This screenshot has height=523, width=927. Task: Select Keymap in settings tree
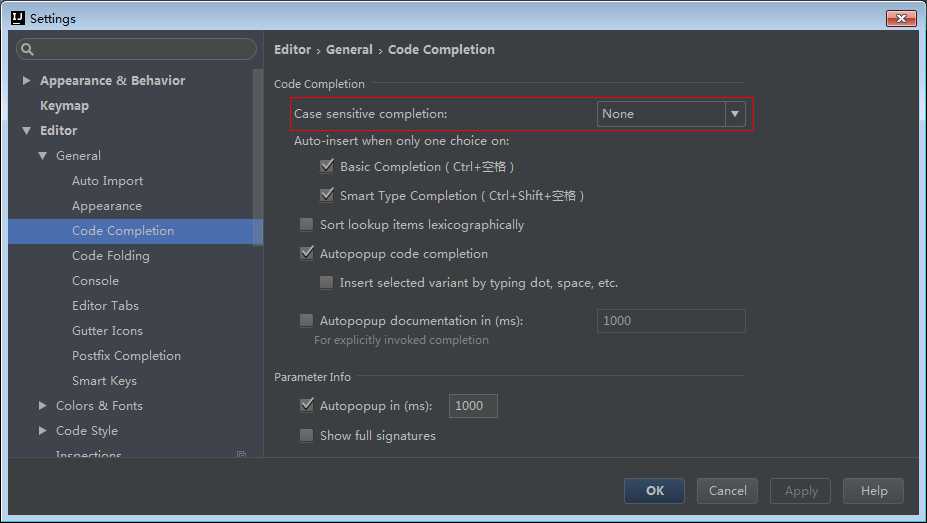(x=64, y=106)
